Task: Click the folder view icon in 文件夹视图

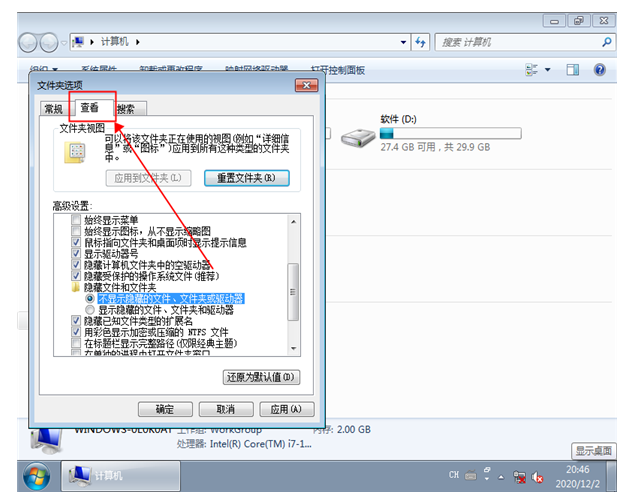Action: [75, 152]
